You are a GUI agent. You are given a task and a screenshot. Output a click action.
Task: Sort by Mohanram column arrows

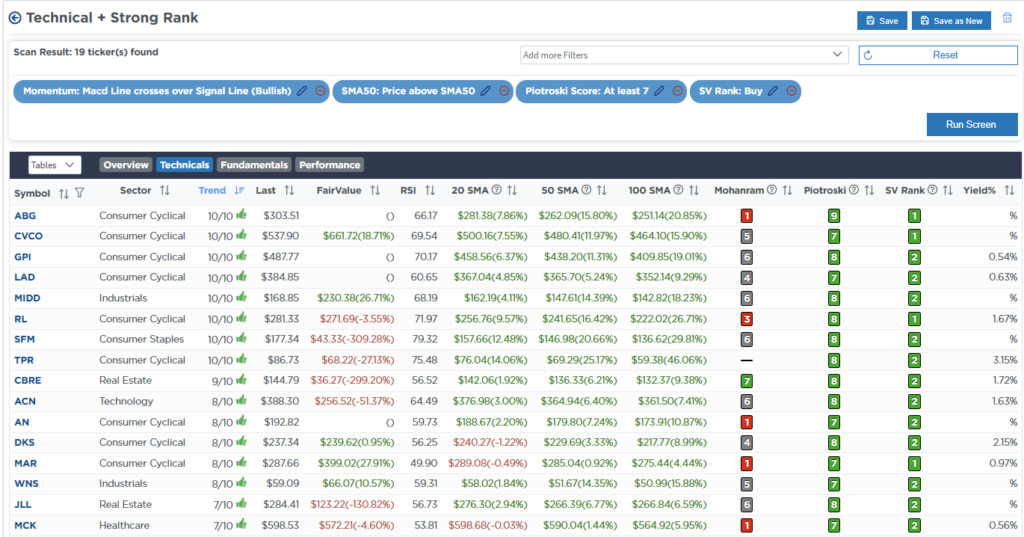click(x=788, y=190)
